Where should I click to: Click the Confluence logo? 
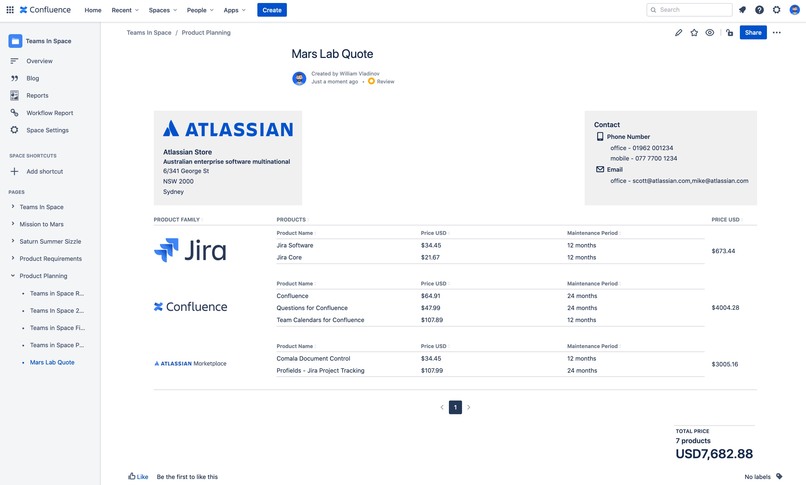click(45, 10)
